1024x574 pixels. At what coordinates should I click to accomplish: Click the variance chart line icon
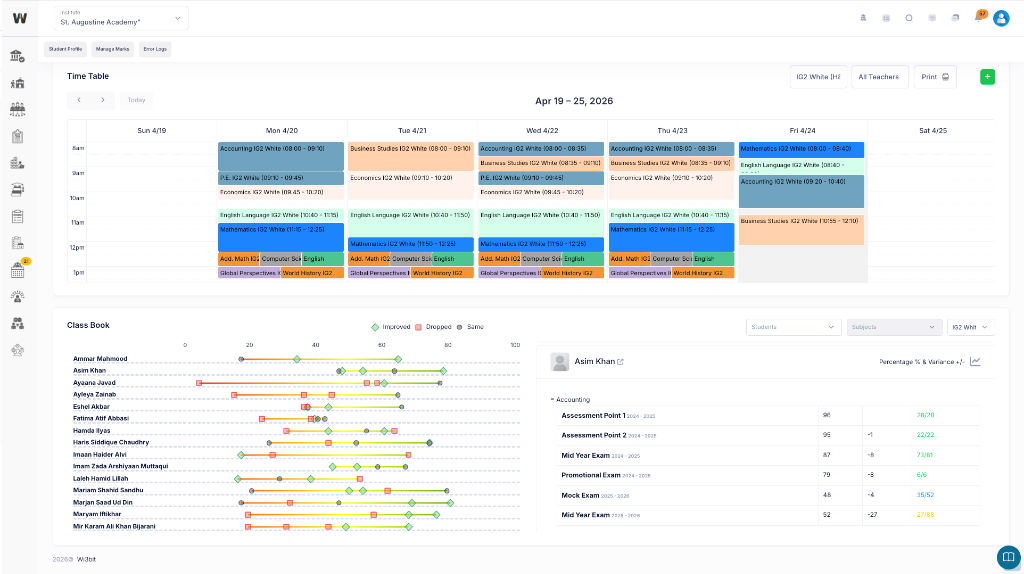click(x=975, y=362)
